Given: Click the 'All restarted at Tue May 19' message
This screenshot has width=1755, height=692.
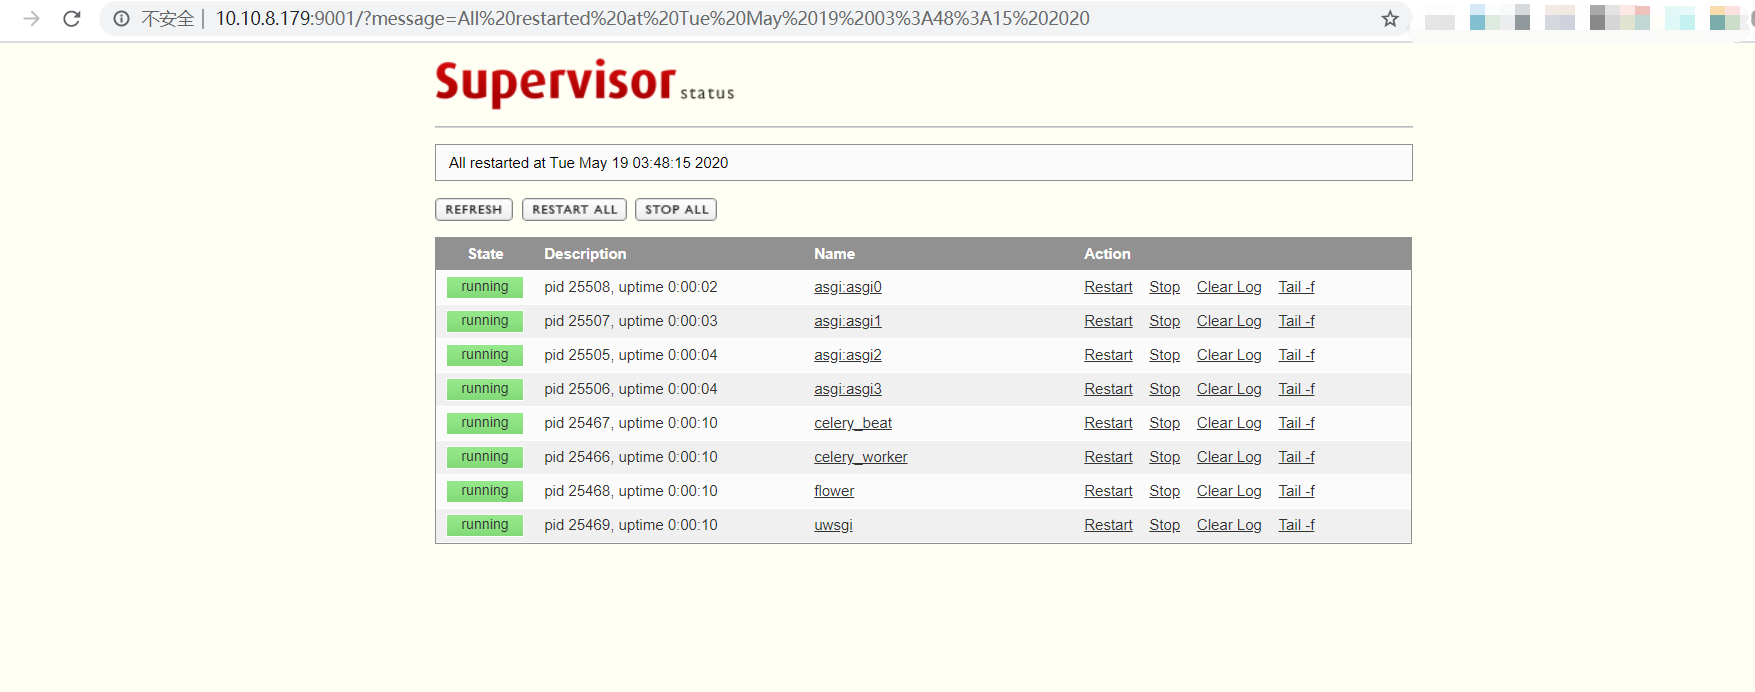Looking at the screenshot, I should (x=588, y=163).
